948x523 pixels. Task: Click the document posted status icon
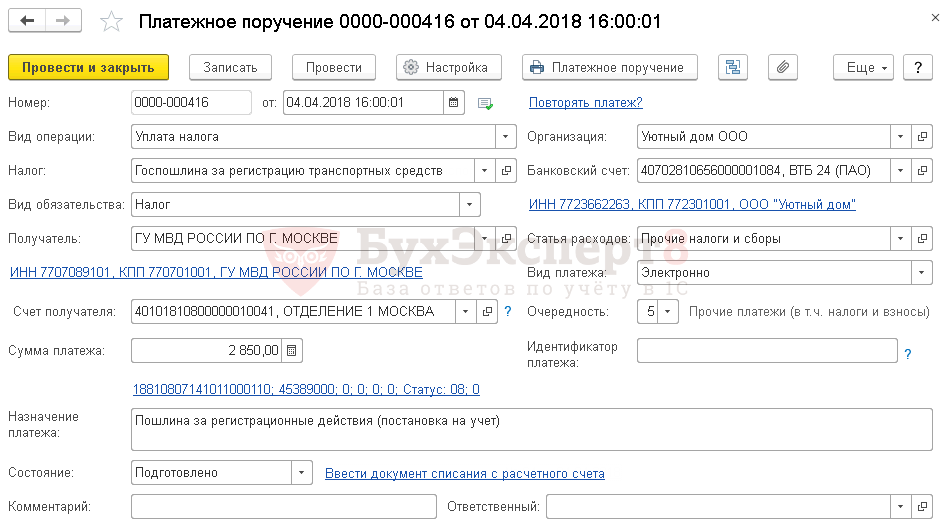coord(485,104)
